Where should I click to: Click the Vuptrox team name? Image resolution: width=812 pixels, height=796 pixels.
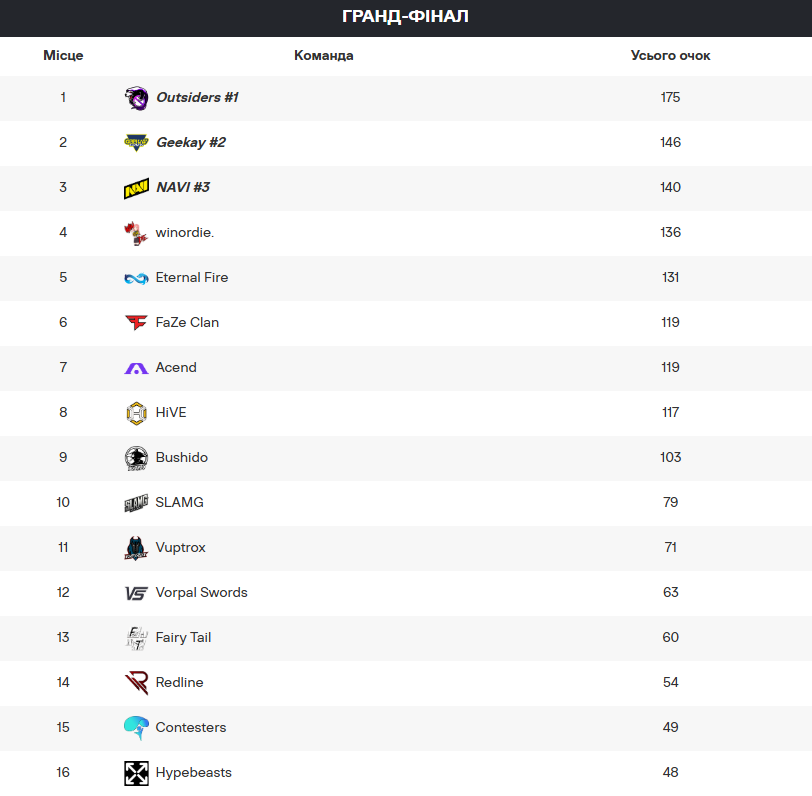[180, 547]
